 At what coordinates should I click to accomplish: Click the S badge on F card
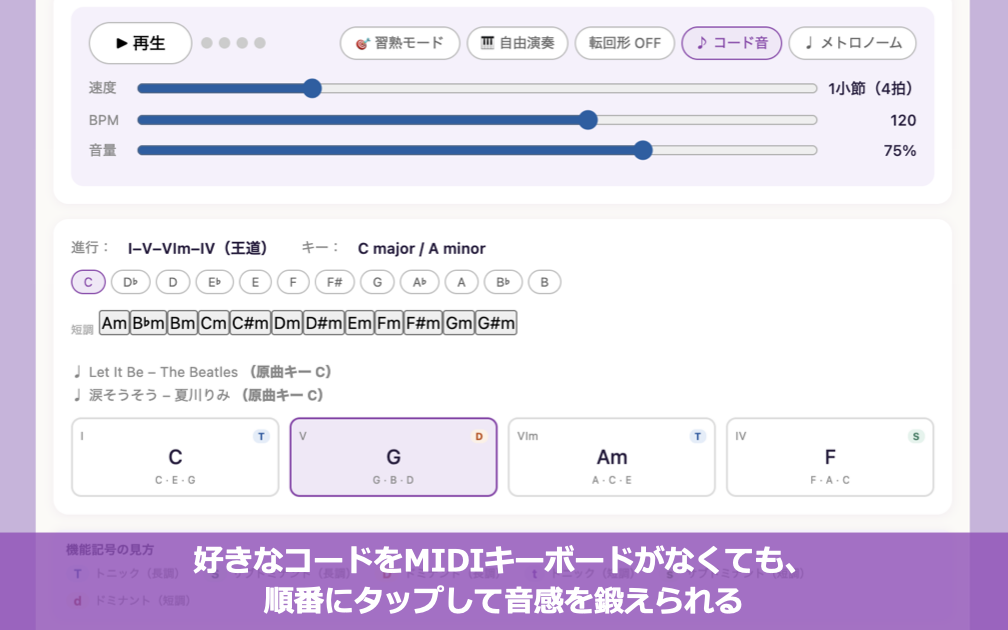(916, 436)
